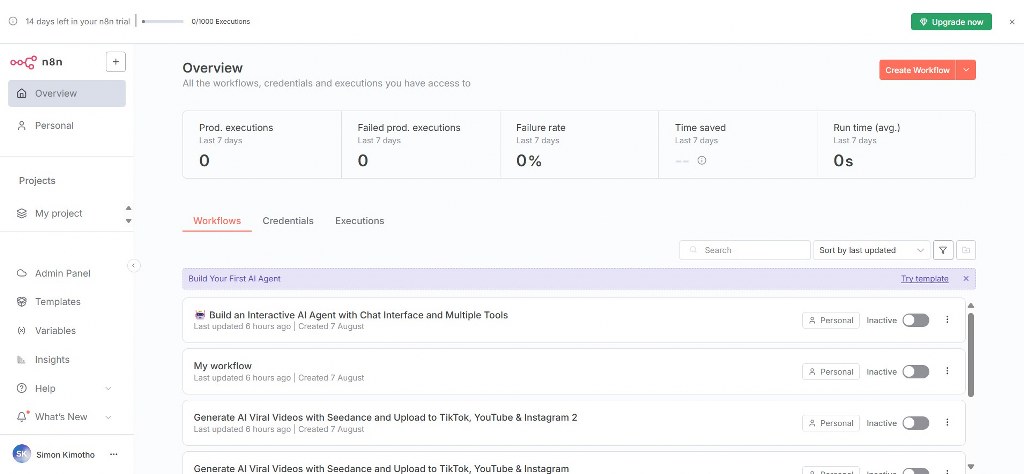
Task: Click the Time saved stat card
Action: click(738, 144)
